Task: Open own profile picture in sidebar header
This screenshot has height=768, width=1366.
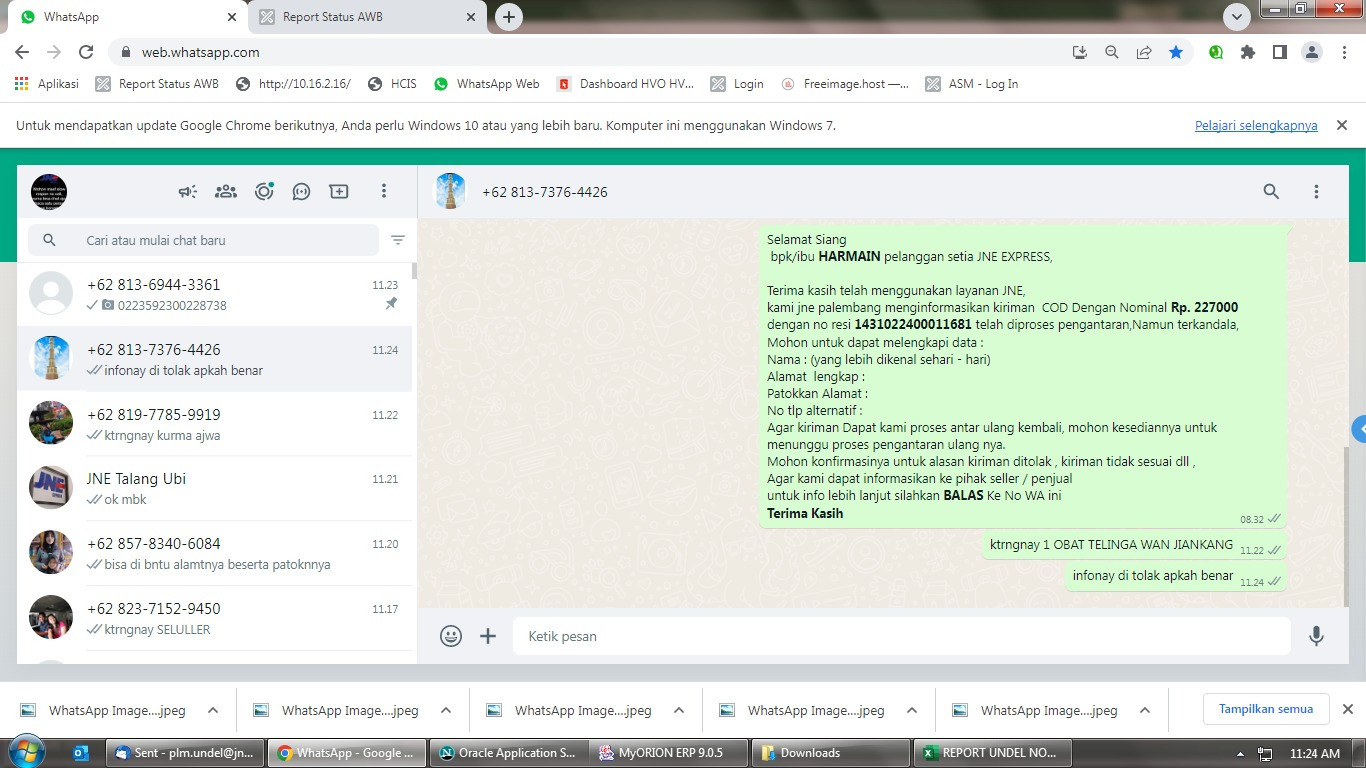Action: (x=49, y=191)
